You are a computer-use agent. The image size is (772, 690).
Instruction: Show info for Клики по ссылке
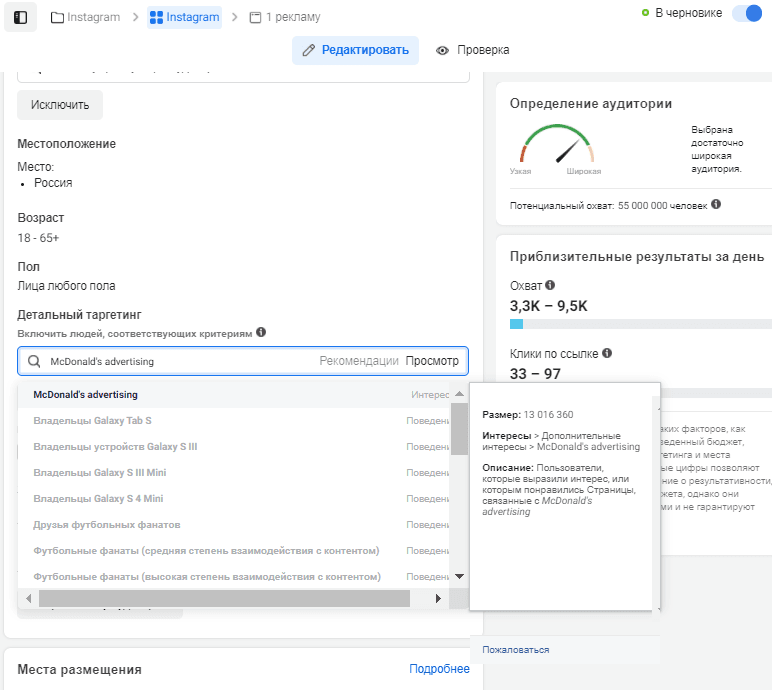tap(607, 353)
